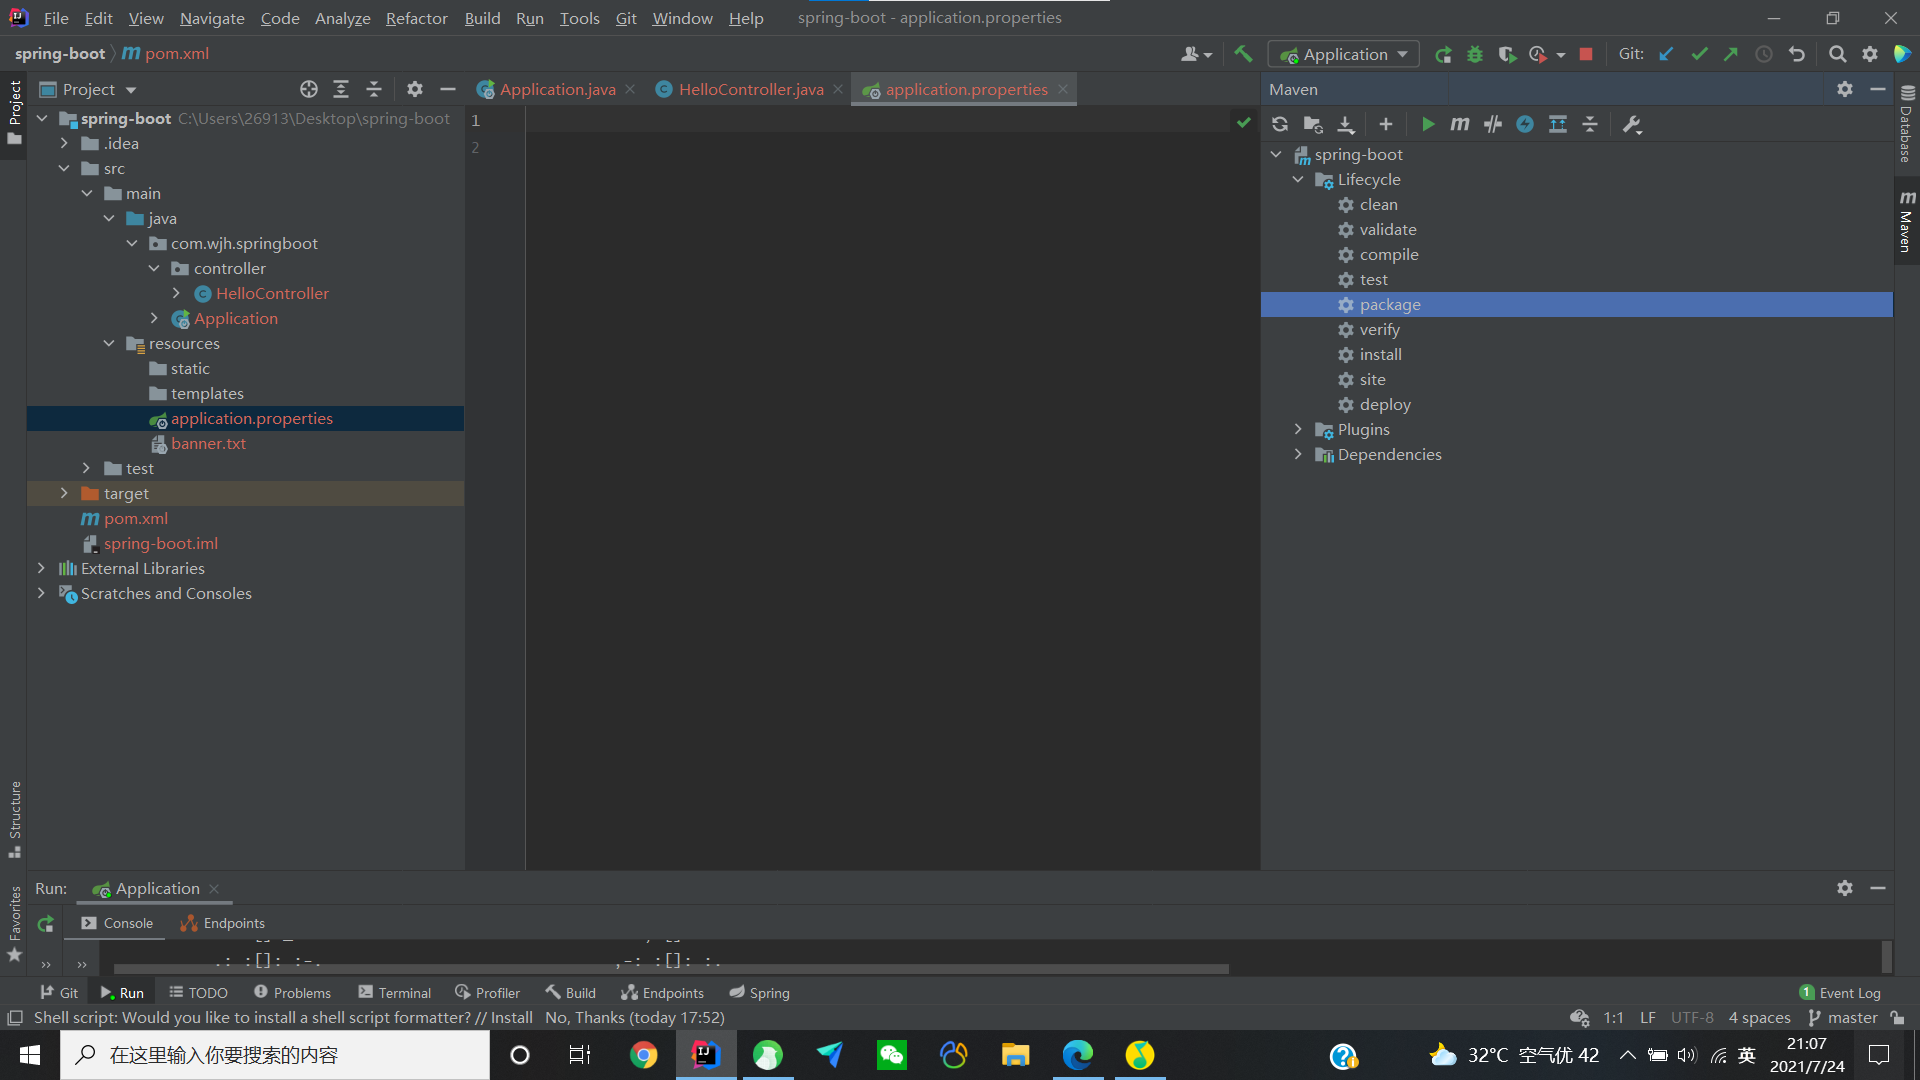Start the debugger with the bug icon
The width and height of the screenshot is (1920, 1080).
coord(1475,55)
